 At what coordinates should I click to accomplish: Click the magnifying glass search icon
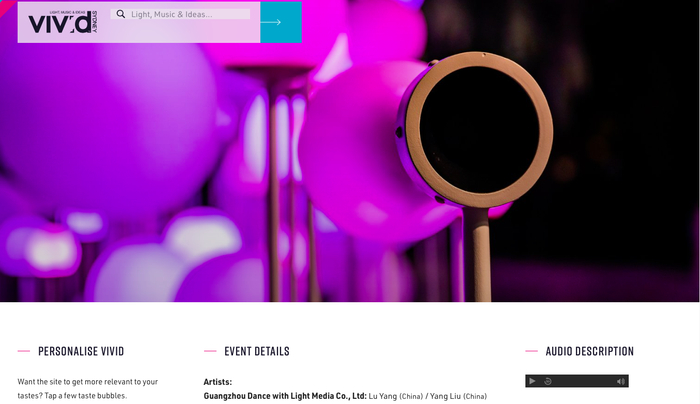[x=121, y=14]
